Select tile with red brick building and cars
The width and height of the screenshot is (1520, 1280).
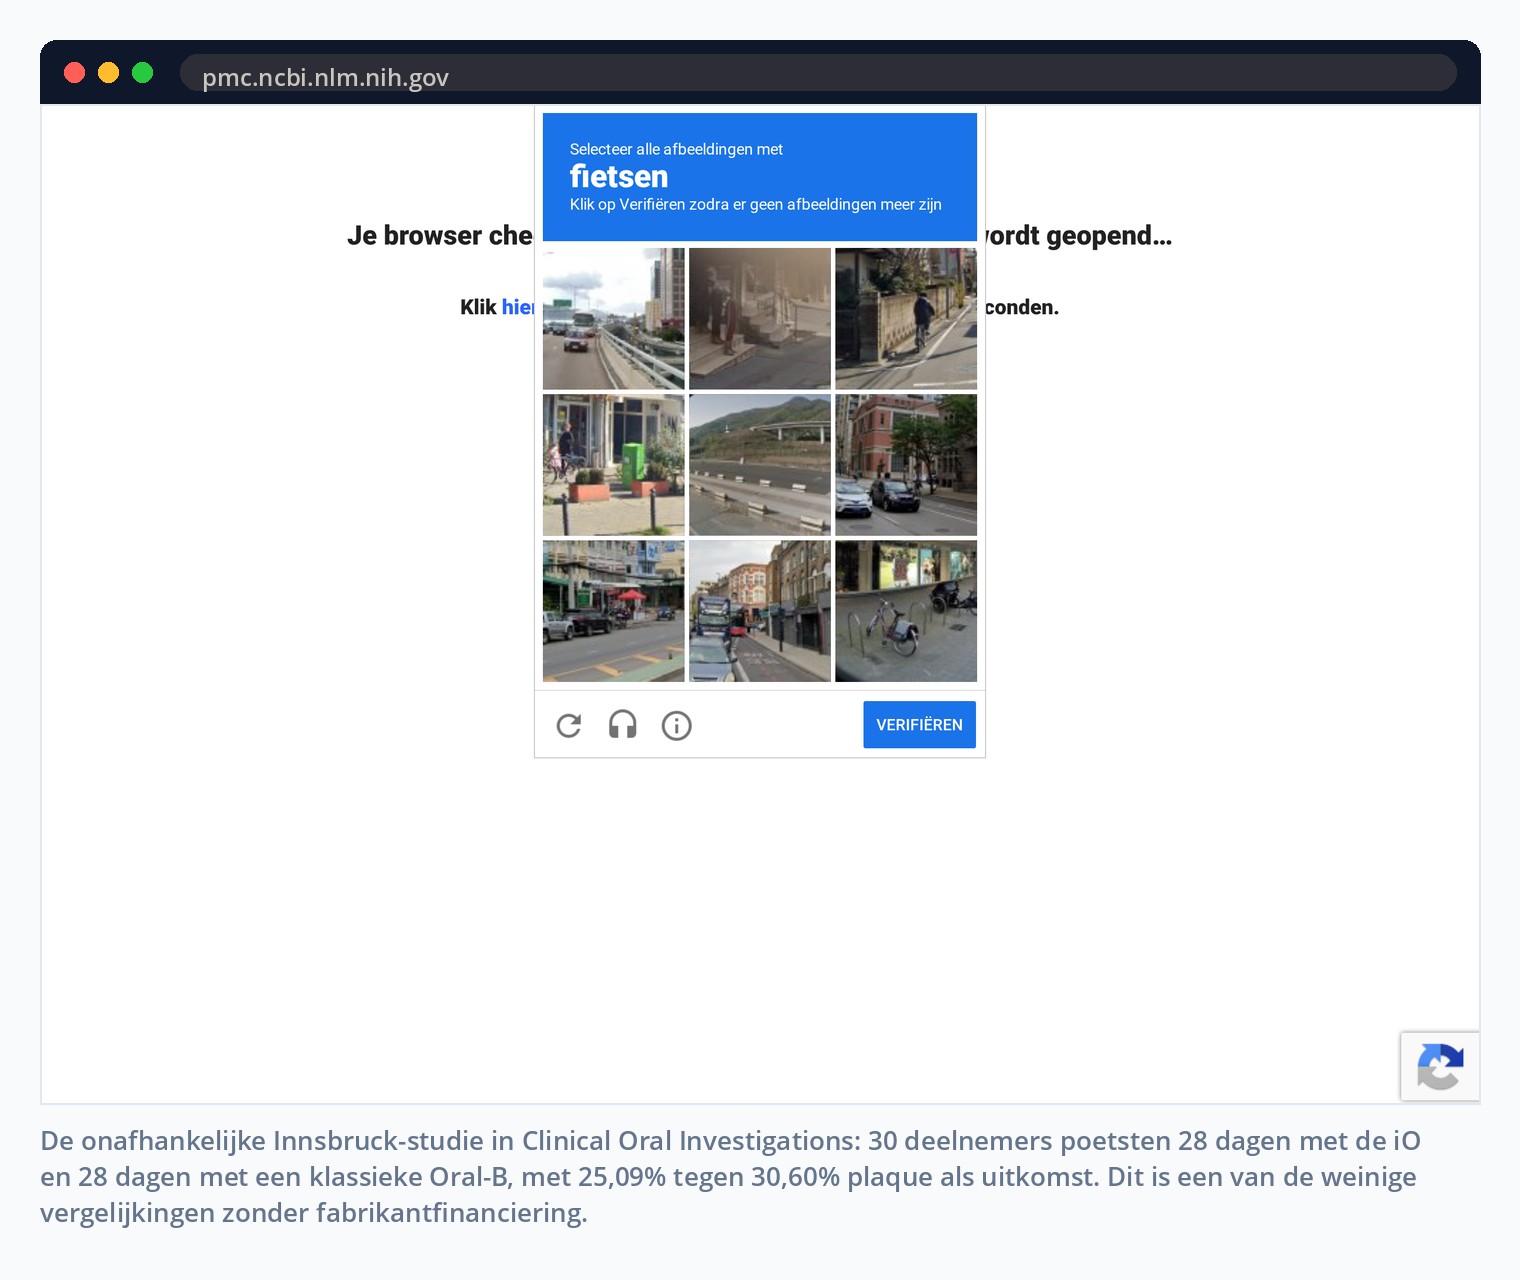tap(906, 465)
